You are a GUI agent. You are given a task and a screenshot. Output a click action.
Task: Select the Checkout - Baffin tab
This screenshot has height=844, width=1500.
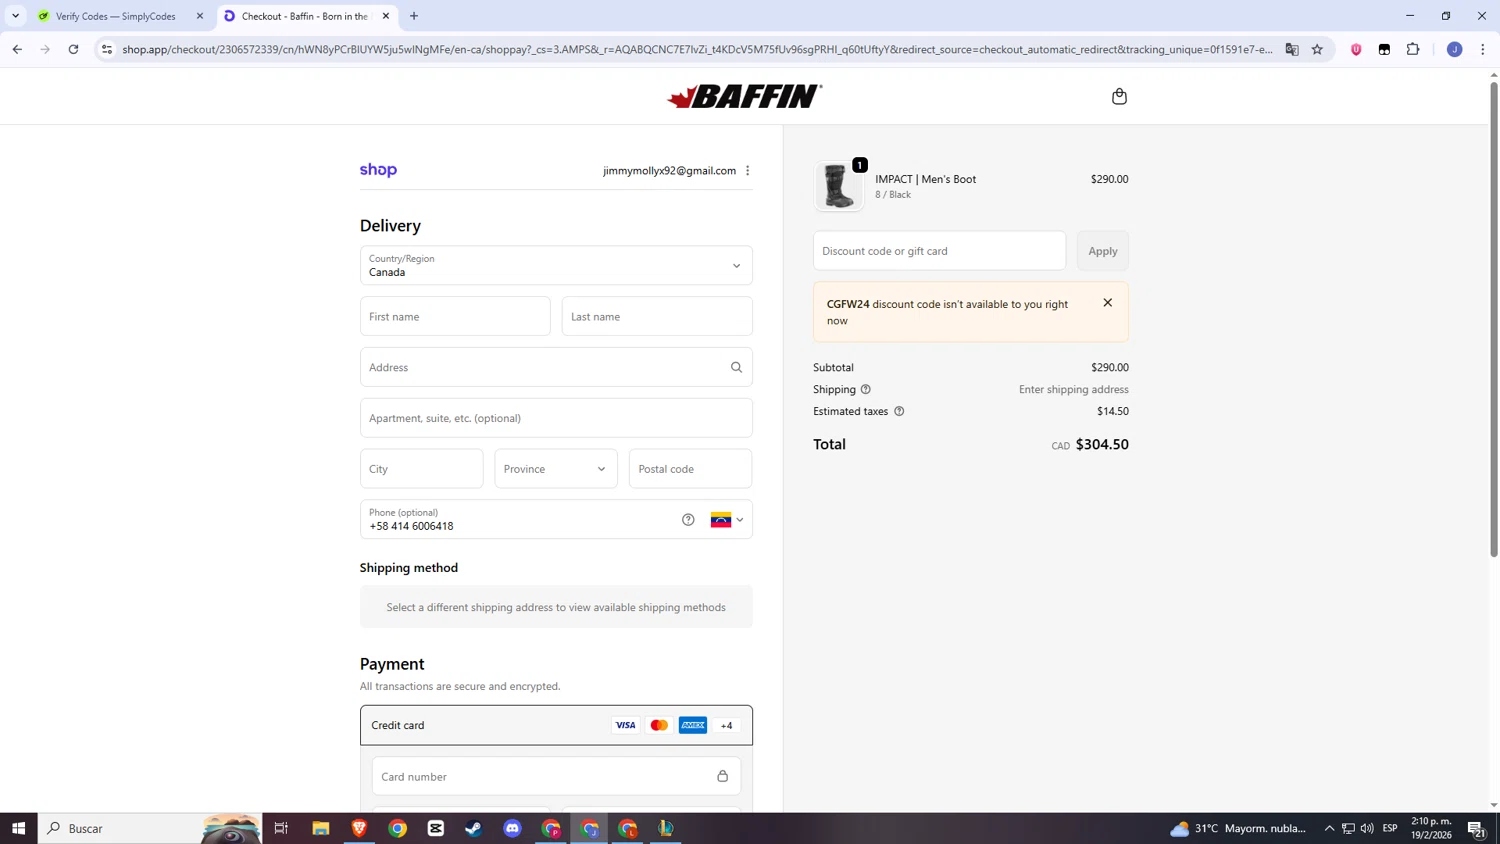(304, 16)
